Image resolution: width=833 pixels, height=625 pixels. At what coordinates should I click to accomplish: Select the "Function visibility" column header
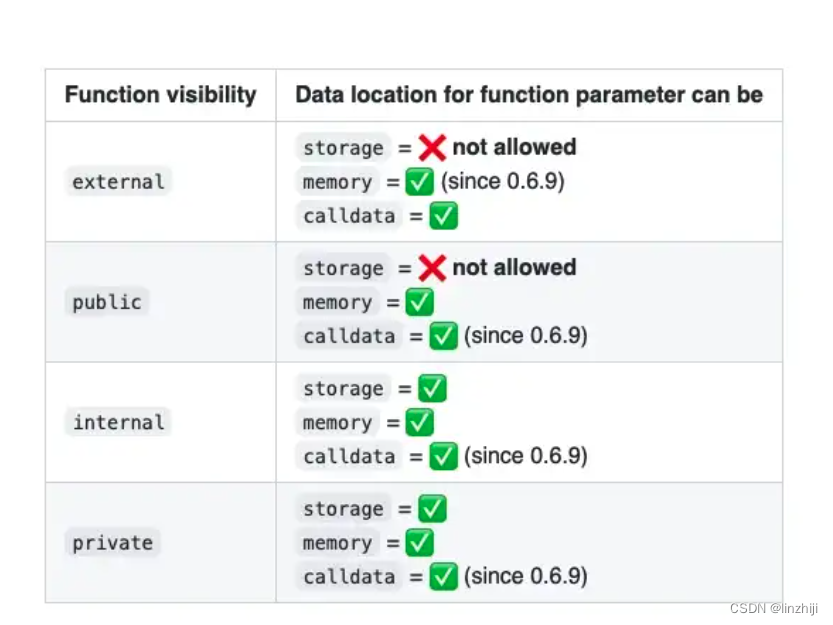pyautogui.click(x=160, y=95)
